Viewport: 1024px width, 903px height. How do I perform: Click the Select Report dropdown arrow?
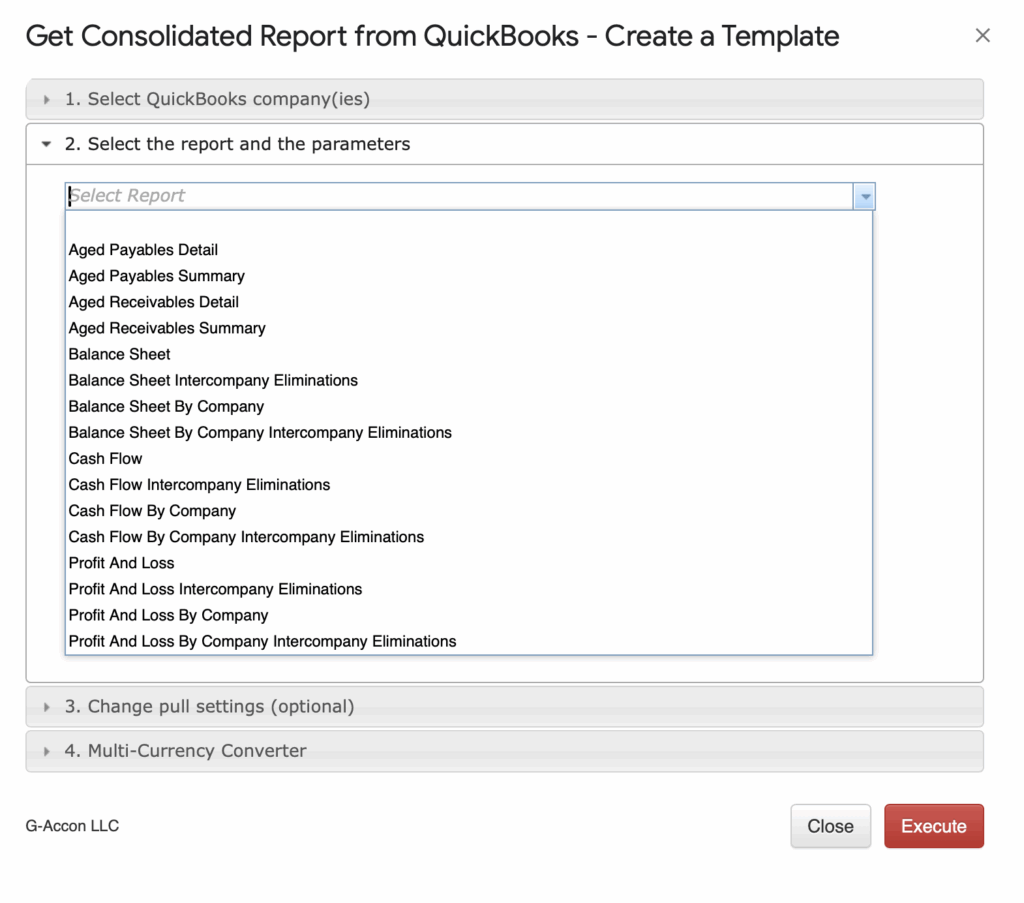point(864,196)
